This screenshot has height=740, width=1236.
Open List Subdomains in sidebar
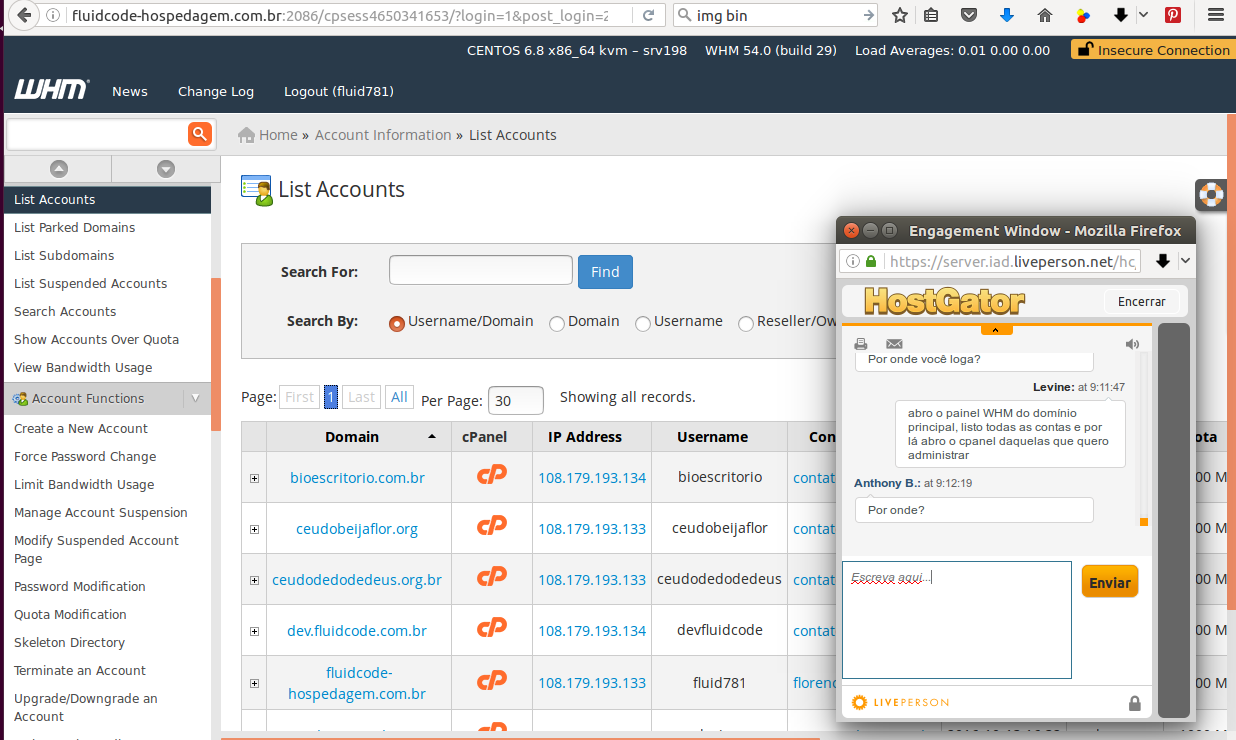tap(64, 255)
